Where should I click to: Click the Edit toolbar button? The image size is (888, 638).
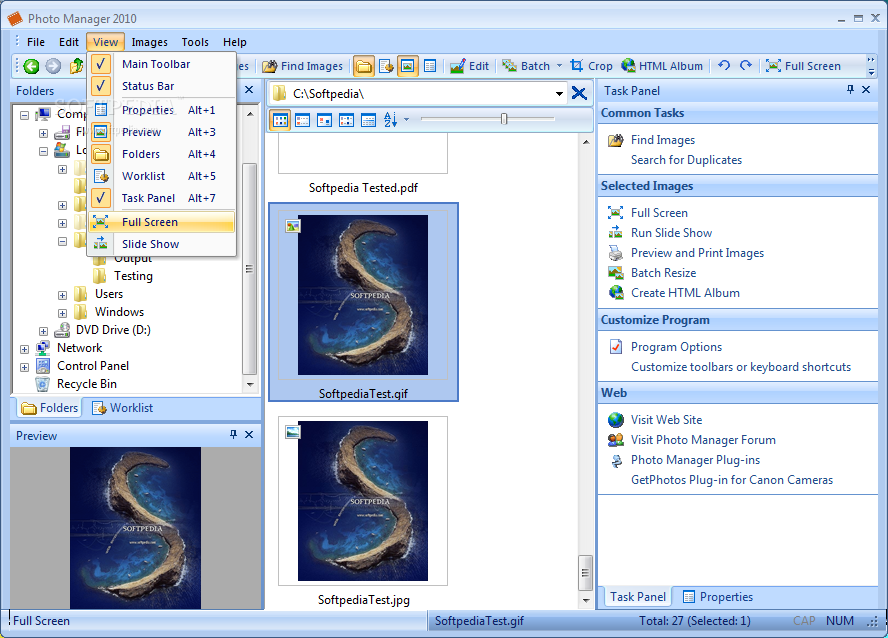coord(469,66)
